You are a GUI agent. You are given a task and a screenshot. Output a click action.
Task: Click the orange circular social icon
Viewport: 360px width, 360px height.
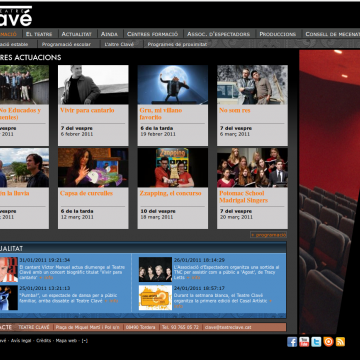pos(328,342)
